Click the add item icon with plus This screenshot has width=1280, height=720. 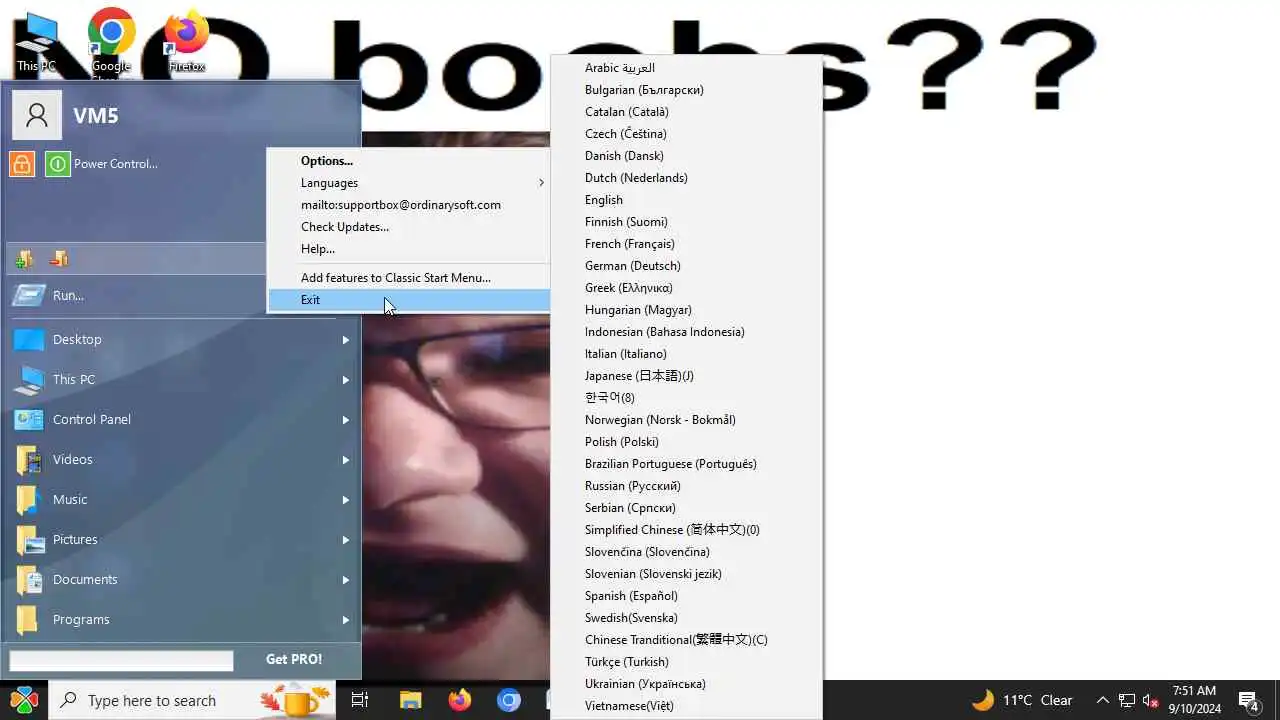click(23, 259)
